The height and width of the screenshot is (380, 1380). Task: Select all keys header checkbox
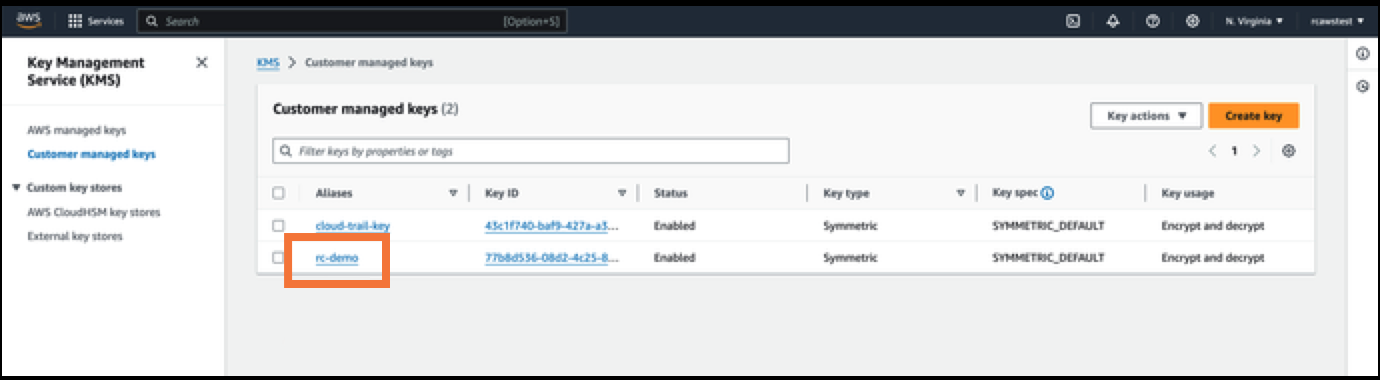click(x=279, y=193)
